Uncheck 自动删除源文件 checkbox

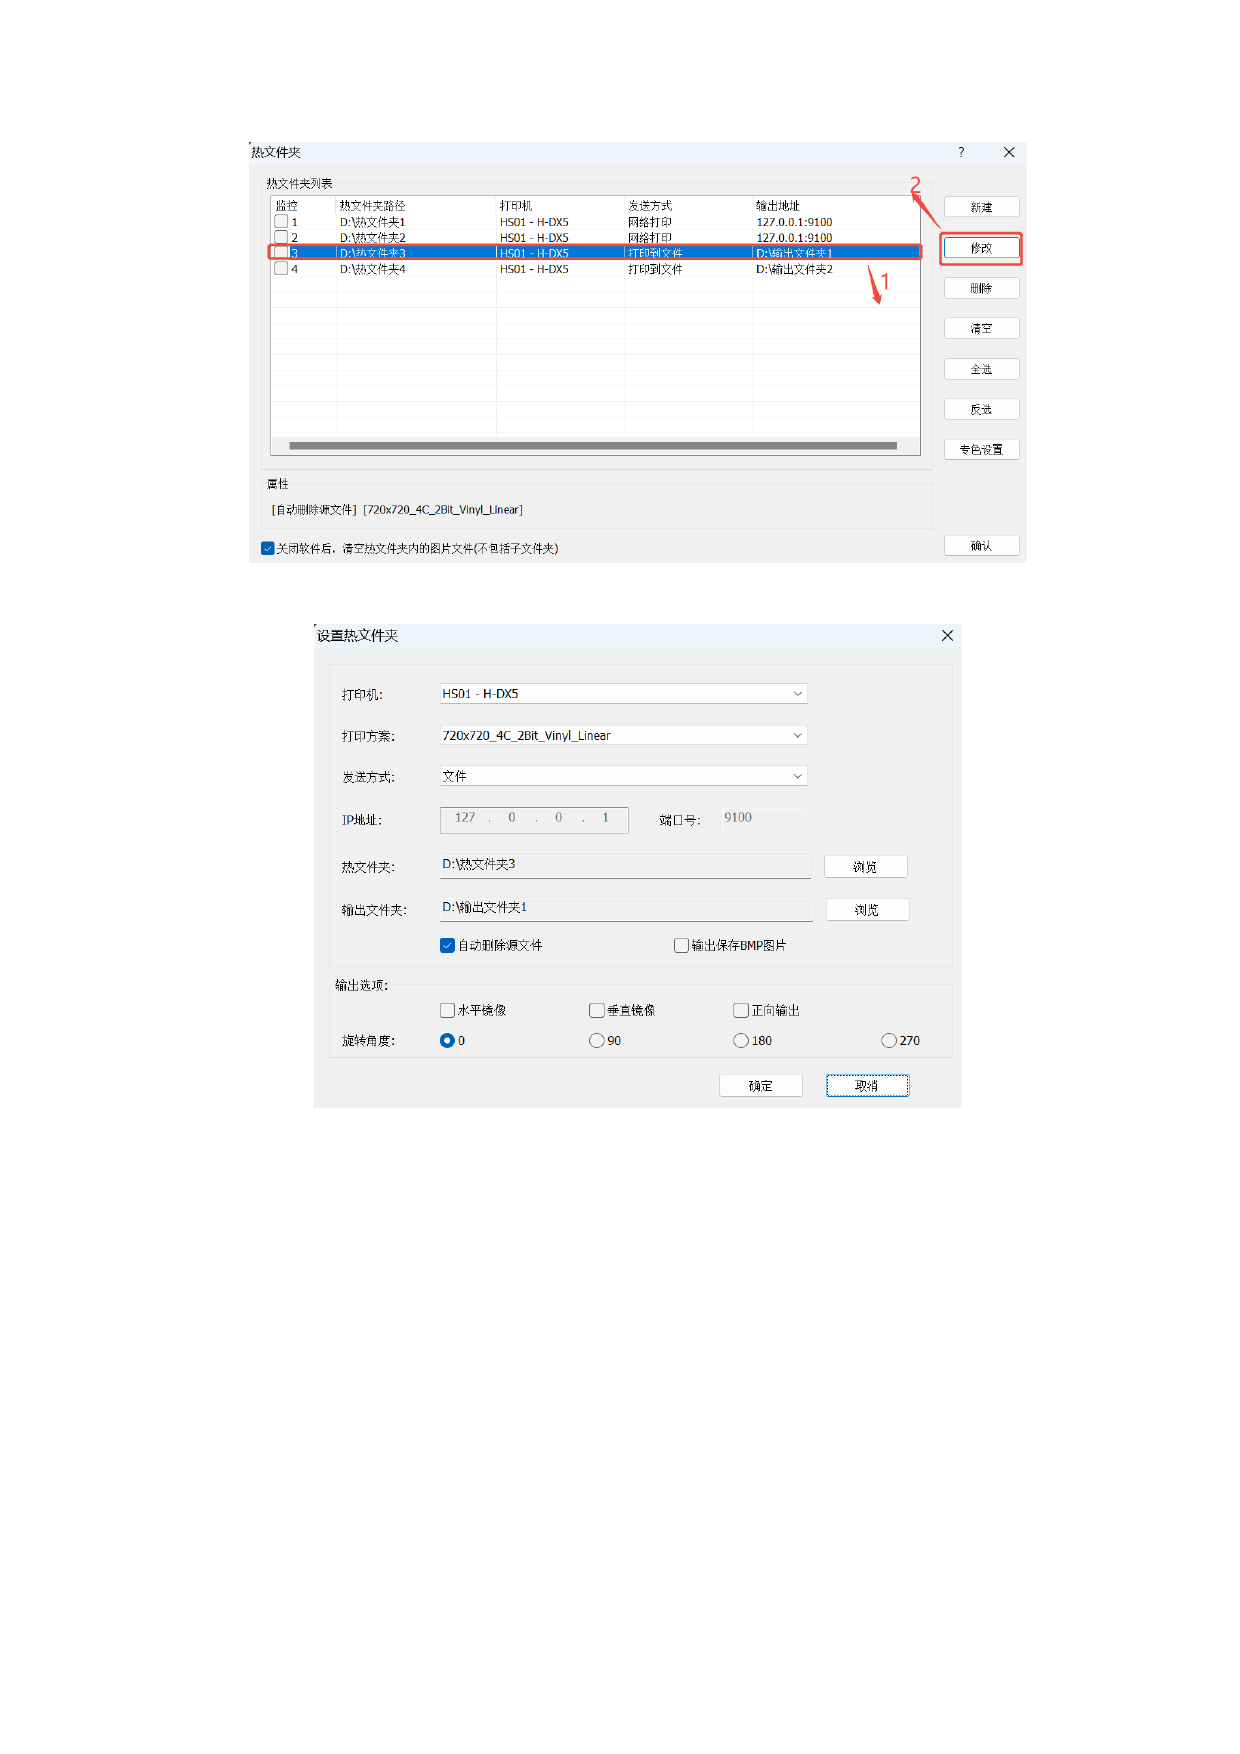448,945
